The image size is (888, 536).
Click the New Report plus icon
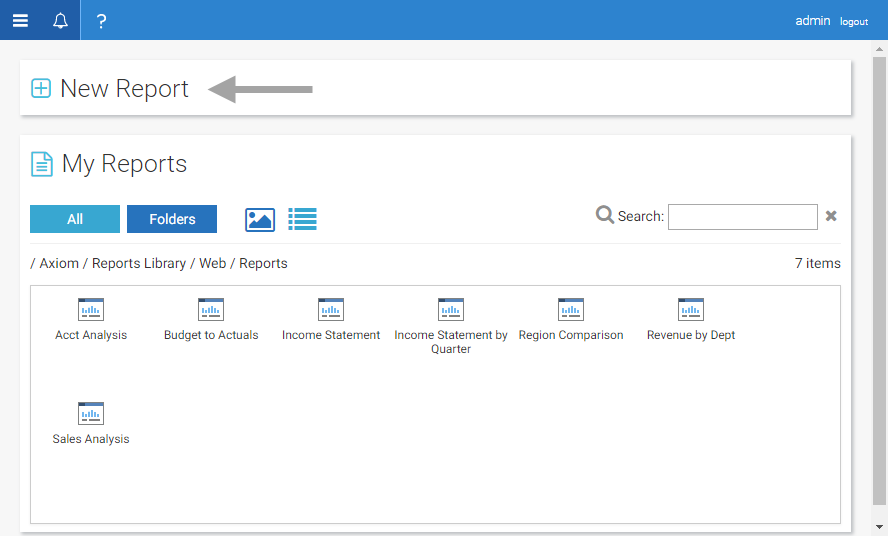[x=41, y=88]
